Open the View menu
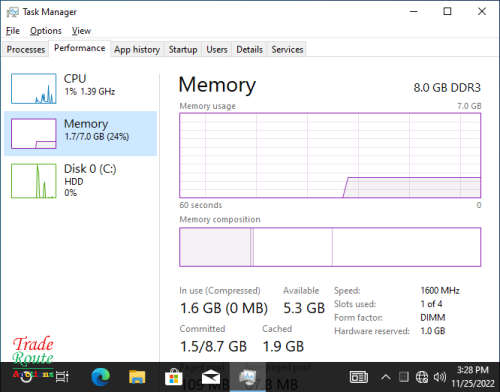Image resolution: width=500 pixels, height=392 pixels. tap(81, 31)
